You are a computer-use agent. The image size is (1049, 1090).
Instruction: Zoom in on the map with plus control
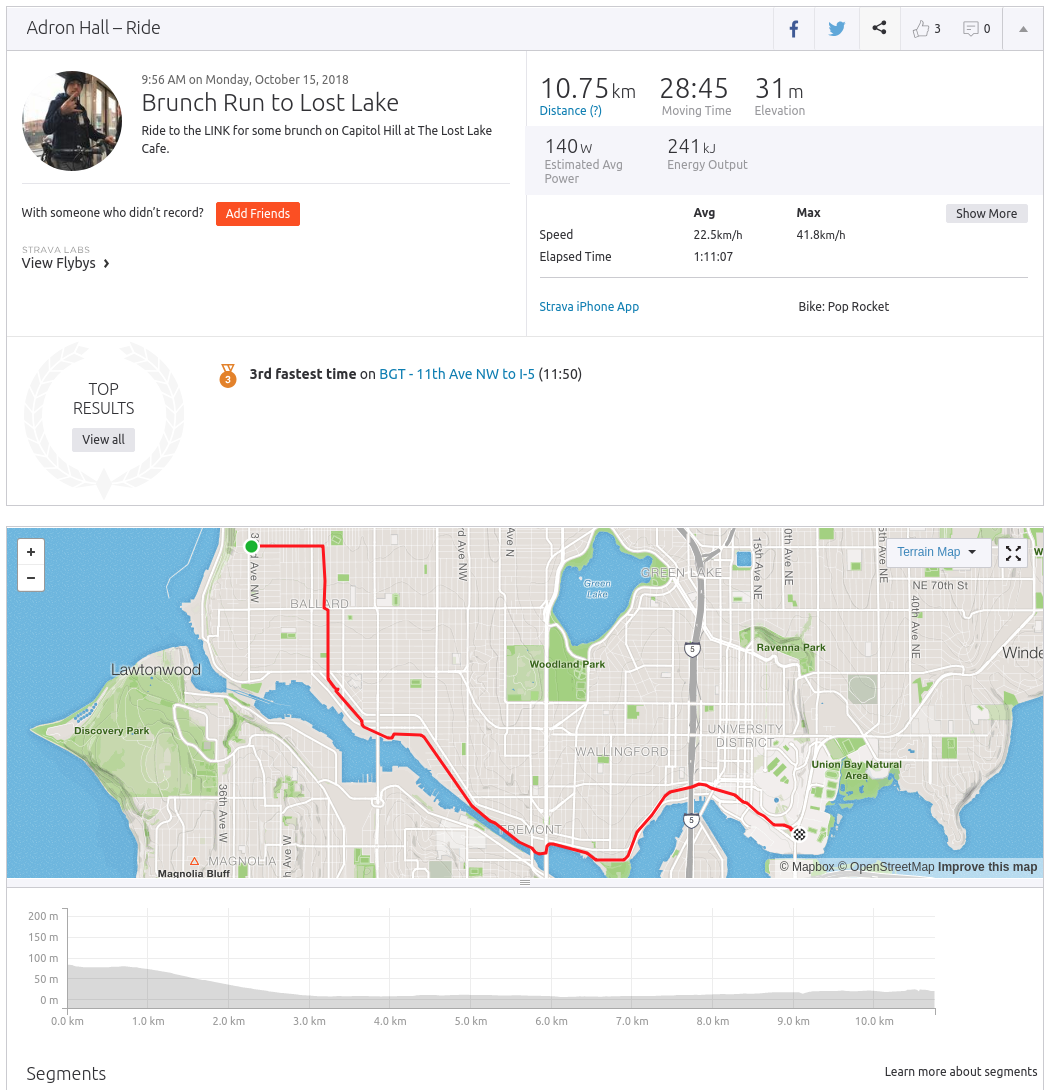point(31,551)
